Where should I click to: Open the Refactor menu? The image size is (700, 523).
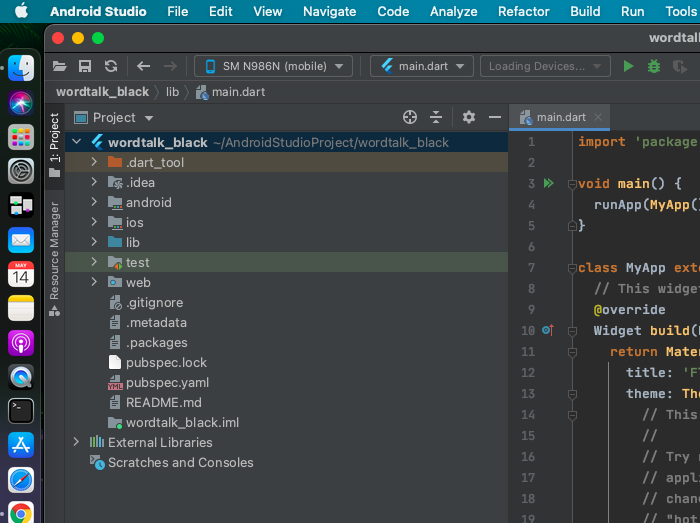point(523,11)
